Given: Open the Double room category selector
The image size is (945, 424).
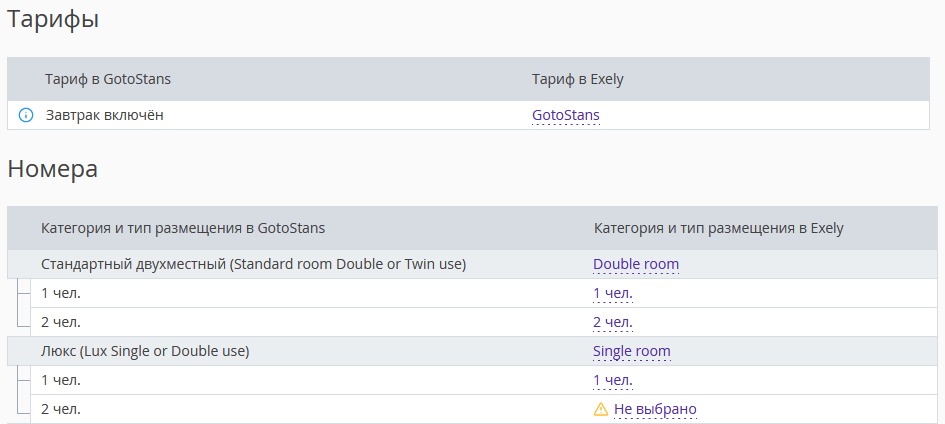Looking at the screenshot, I should pyautogui.click(x=636, y=264).
